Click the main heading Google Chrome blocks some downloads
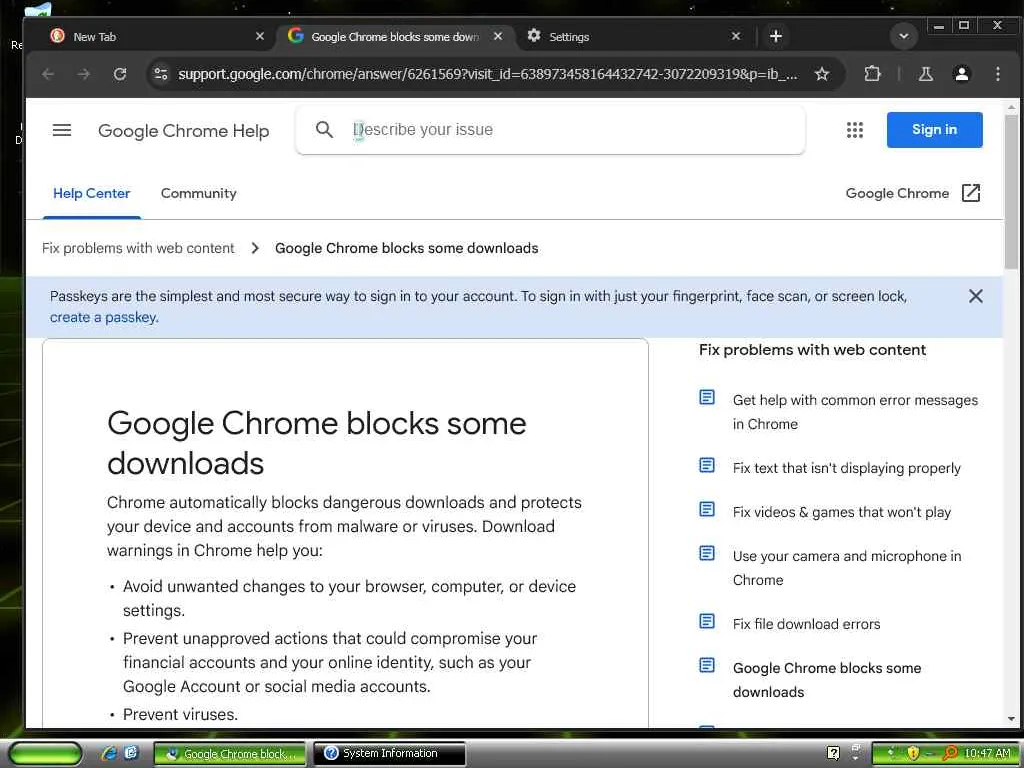The image size is (1024, 768). pos(317,443)
